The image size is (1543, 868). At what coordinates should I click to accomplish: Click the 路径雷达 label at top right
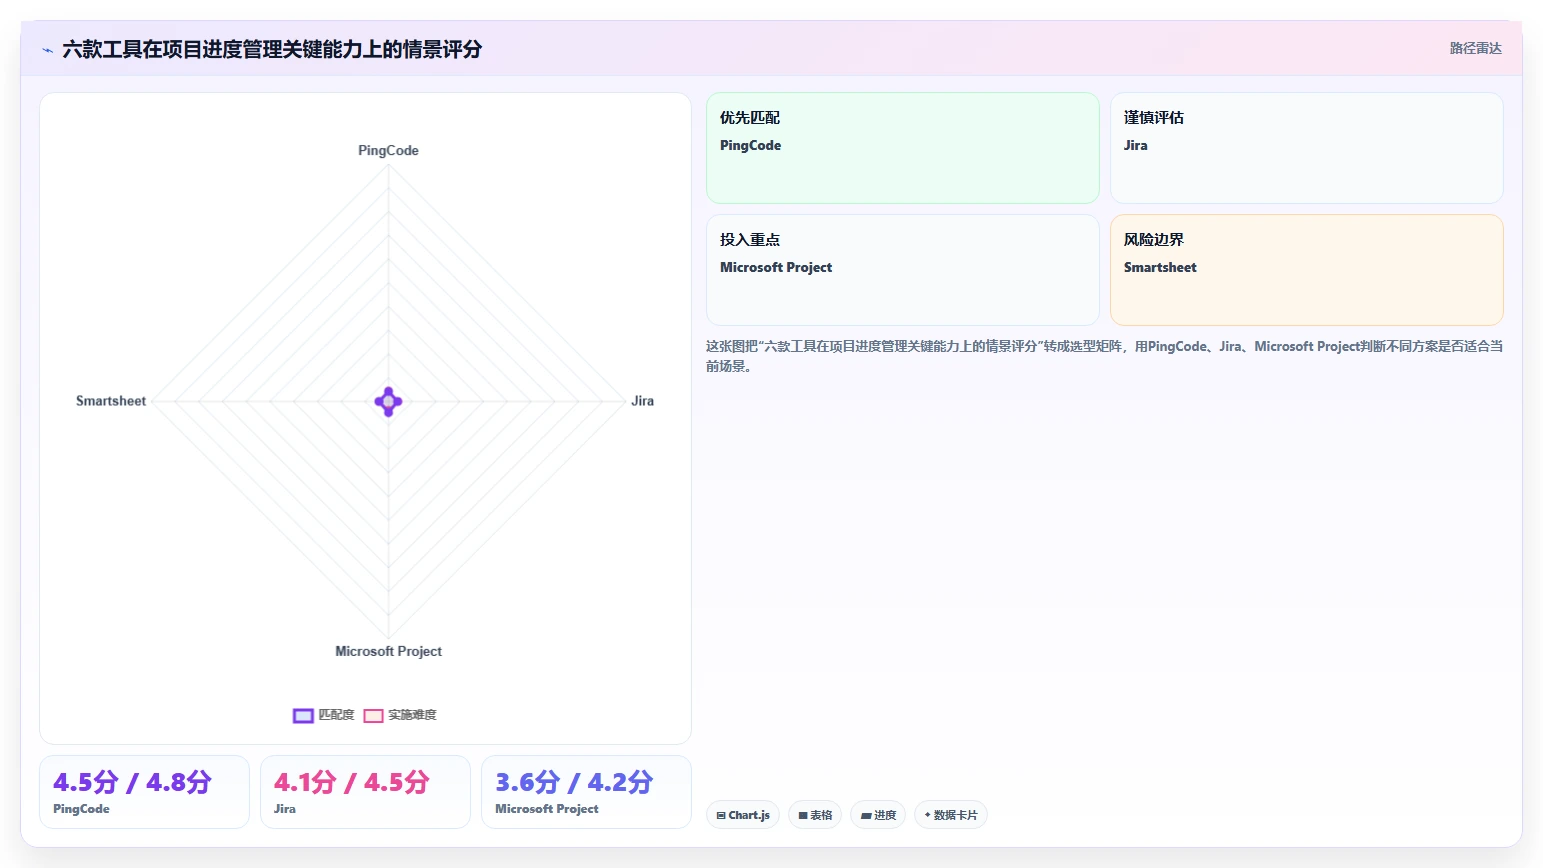[x=1476, y=48]
